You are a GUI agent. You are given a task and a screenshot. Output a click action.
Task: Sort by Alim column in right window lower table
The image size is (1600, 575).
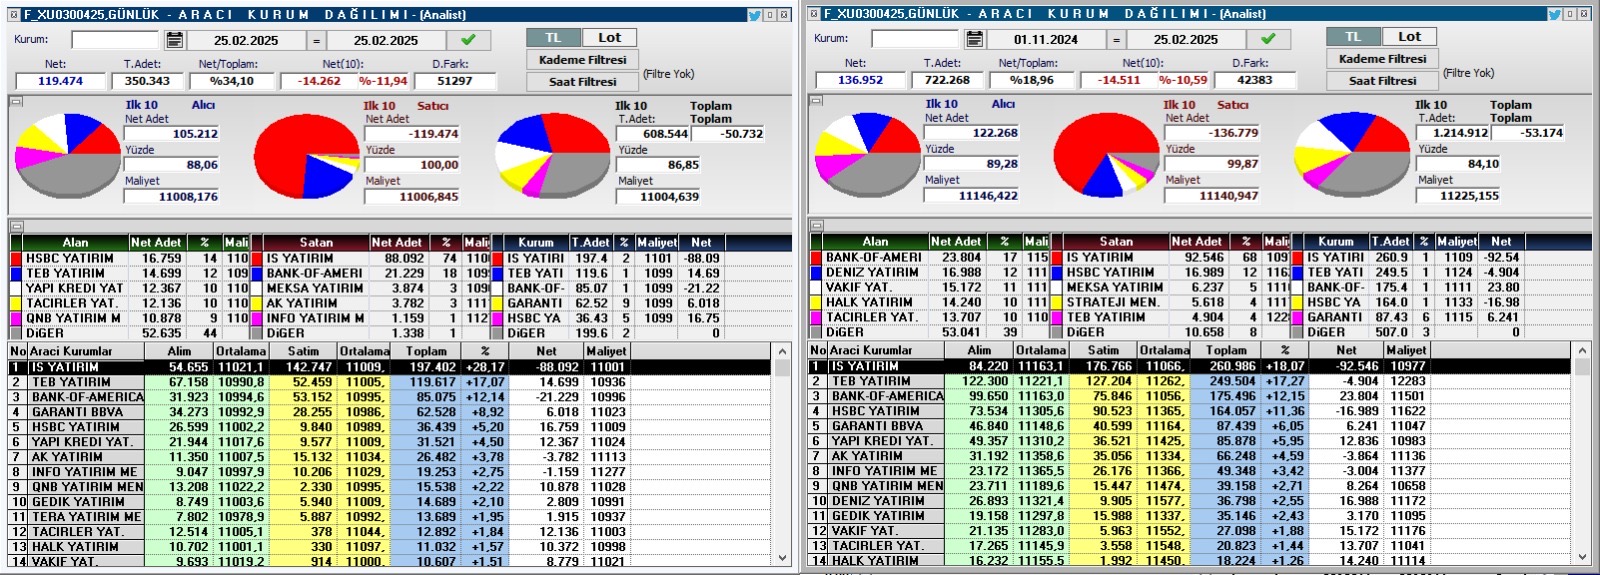pyautogui.click(x=979, y=350)
